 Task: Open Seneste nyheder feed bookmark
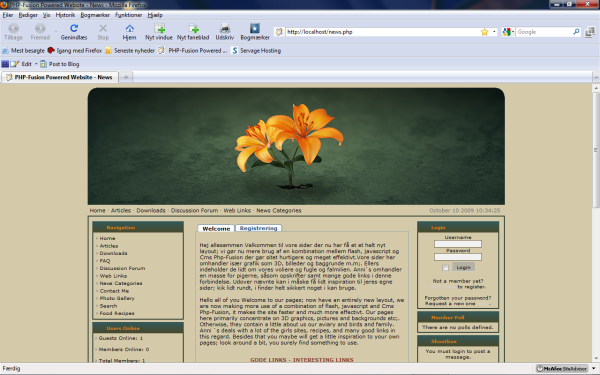[x=130, y=51]
